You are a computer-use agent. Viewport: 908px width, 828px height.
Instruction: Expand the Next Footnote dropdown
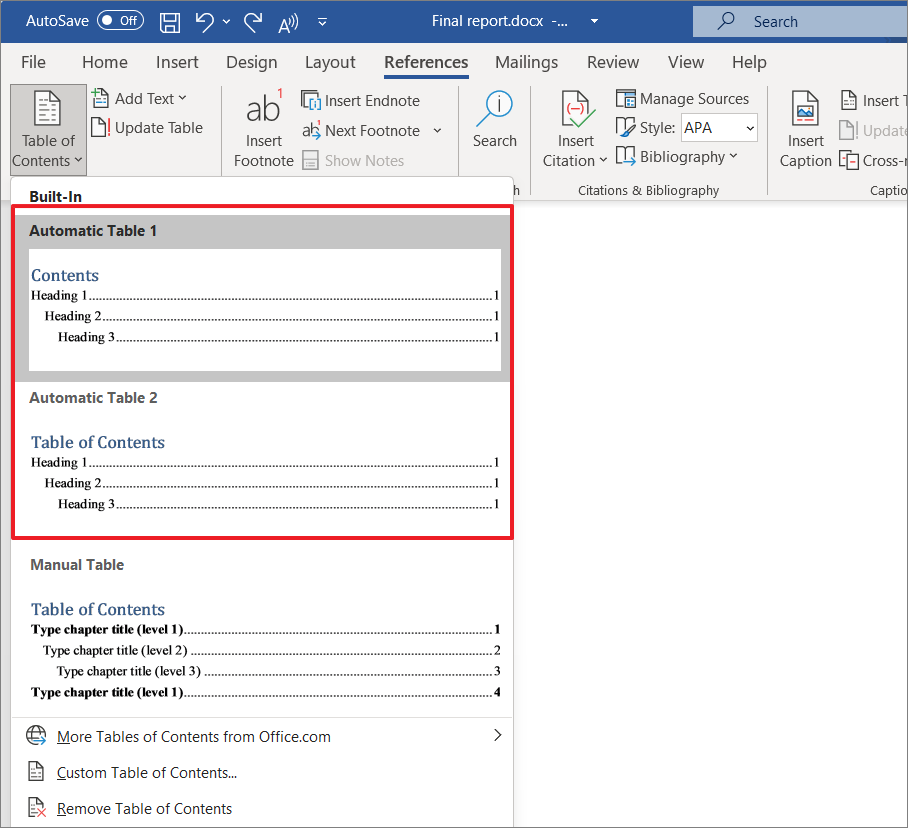point(437,130)
